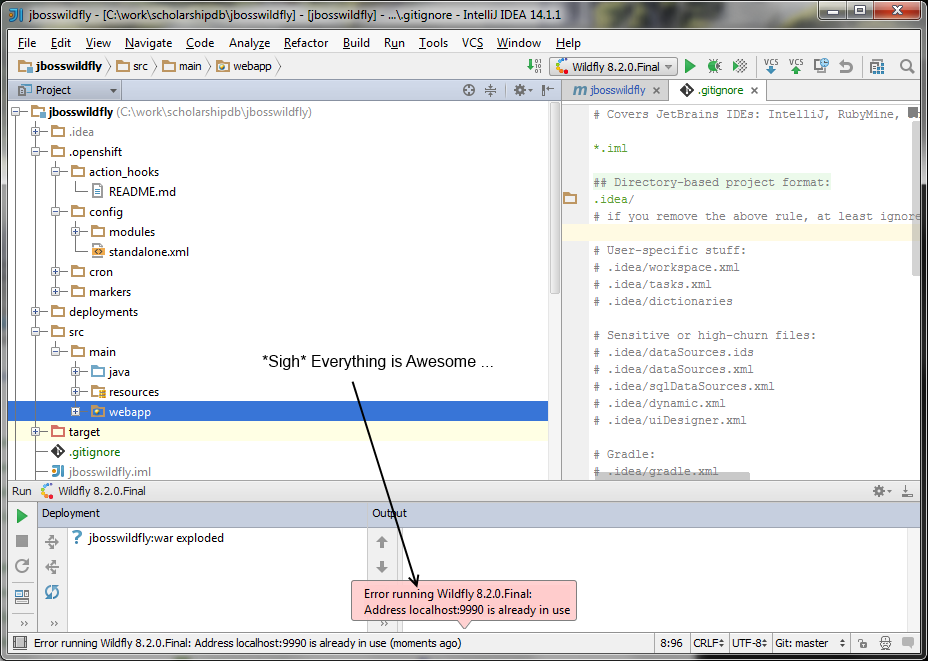Click the inspector hat icon in status bar
The image size is (928, 661).
(x=885, y=643)
